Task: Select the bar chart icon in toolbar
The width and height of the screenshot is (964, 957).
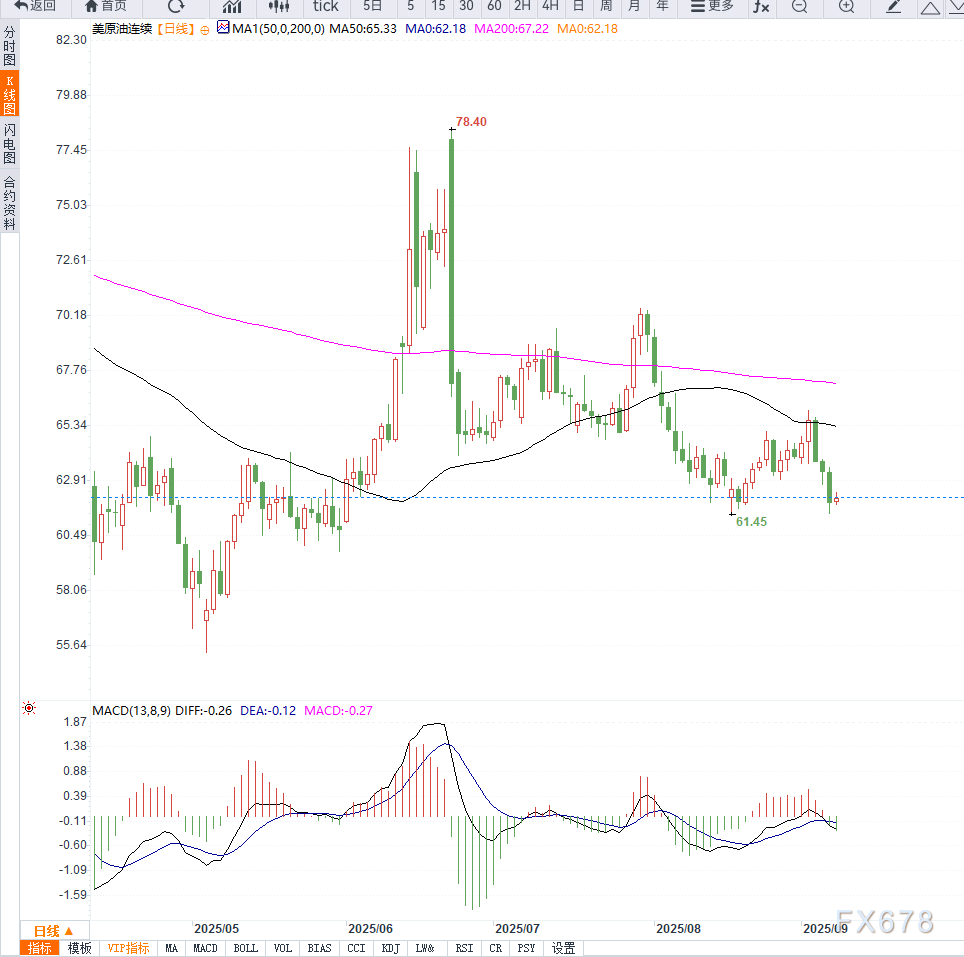Action: (x=231, y=6)
